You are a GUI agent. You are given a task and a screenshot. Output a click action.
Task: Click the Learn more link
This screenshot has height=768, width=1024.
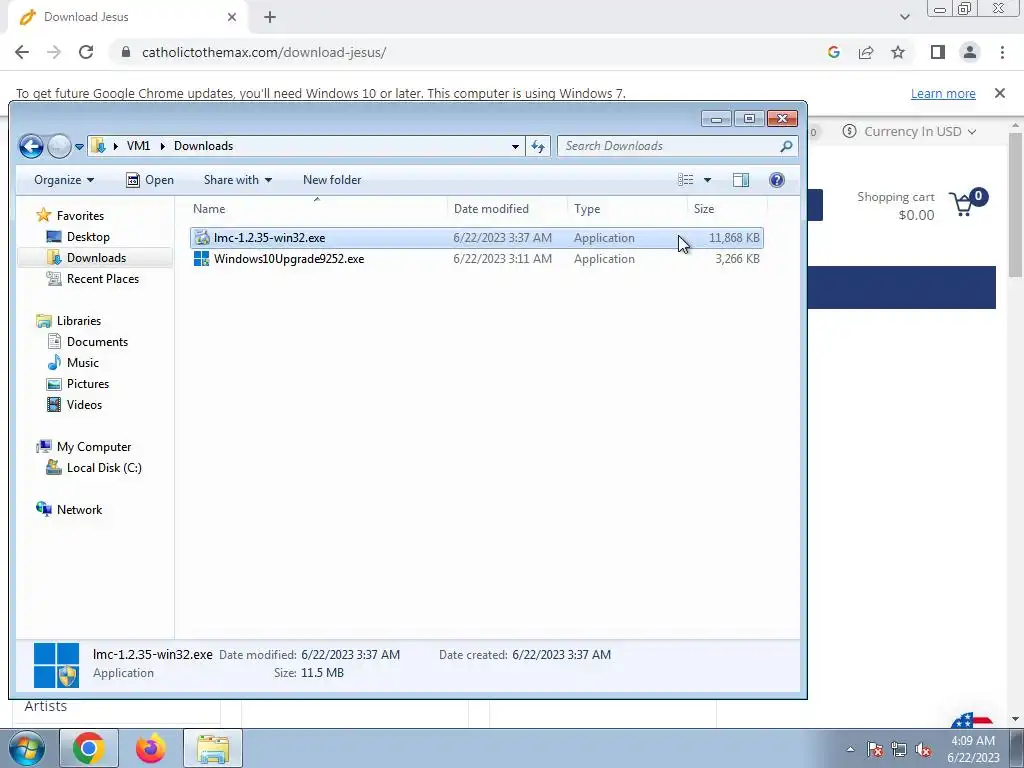click(x=943, y=93)
